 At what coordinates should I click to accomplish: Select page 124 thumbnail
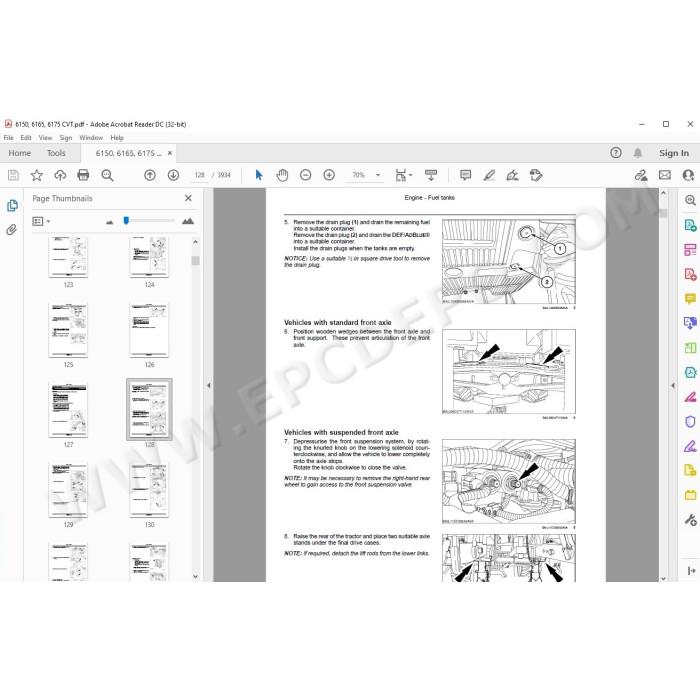[x=149, y=257]
